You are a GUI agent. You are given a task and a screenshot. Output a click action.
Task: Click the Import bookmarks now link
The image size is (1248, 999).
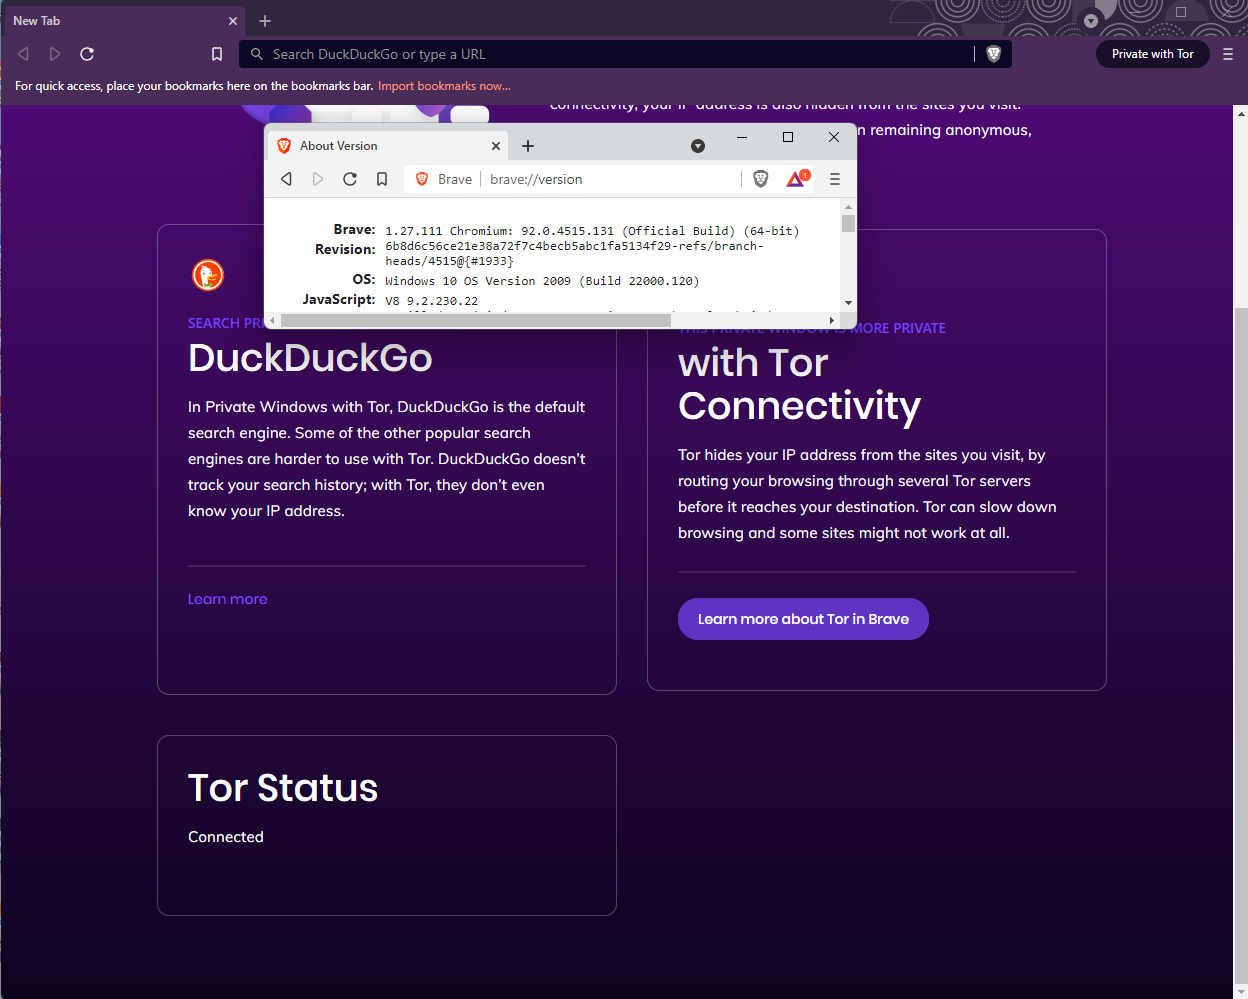(444, 85)
